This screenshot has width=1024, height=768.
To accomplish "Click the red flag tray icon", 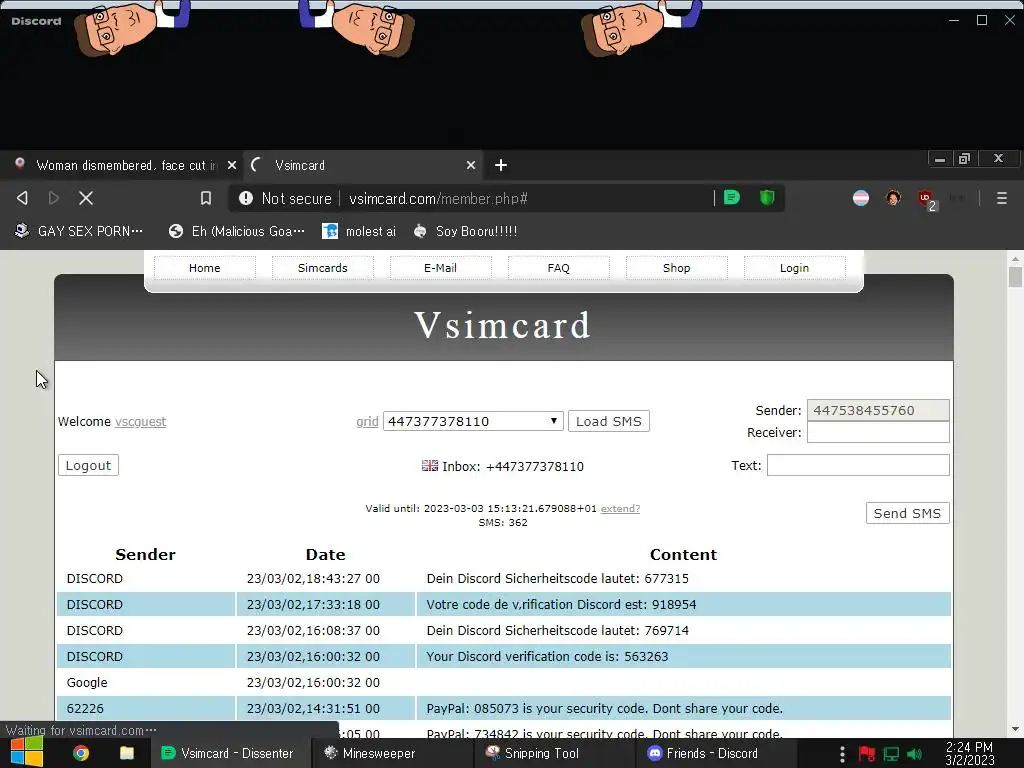I will [866, 754].
